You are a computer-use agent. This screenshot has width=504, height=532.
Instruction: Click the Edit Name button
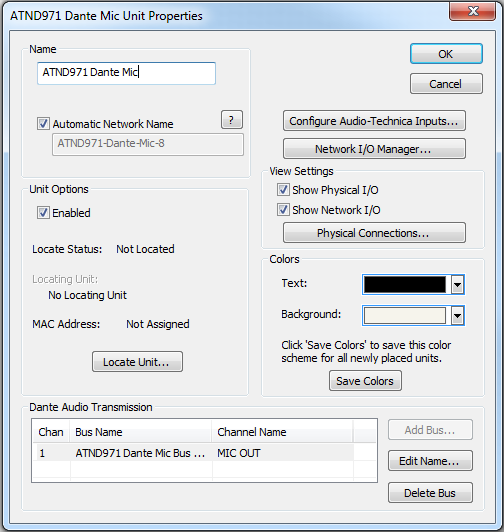tap(430, 461)
